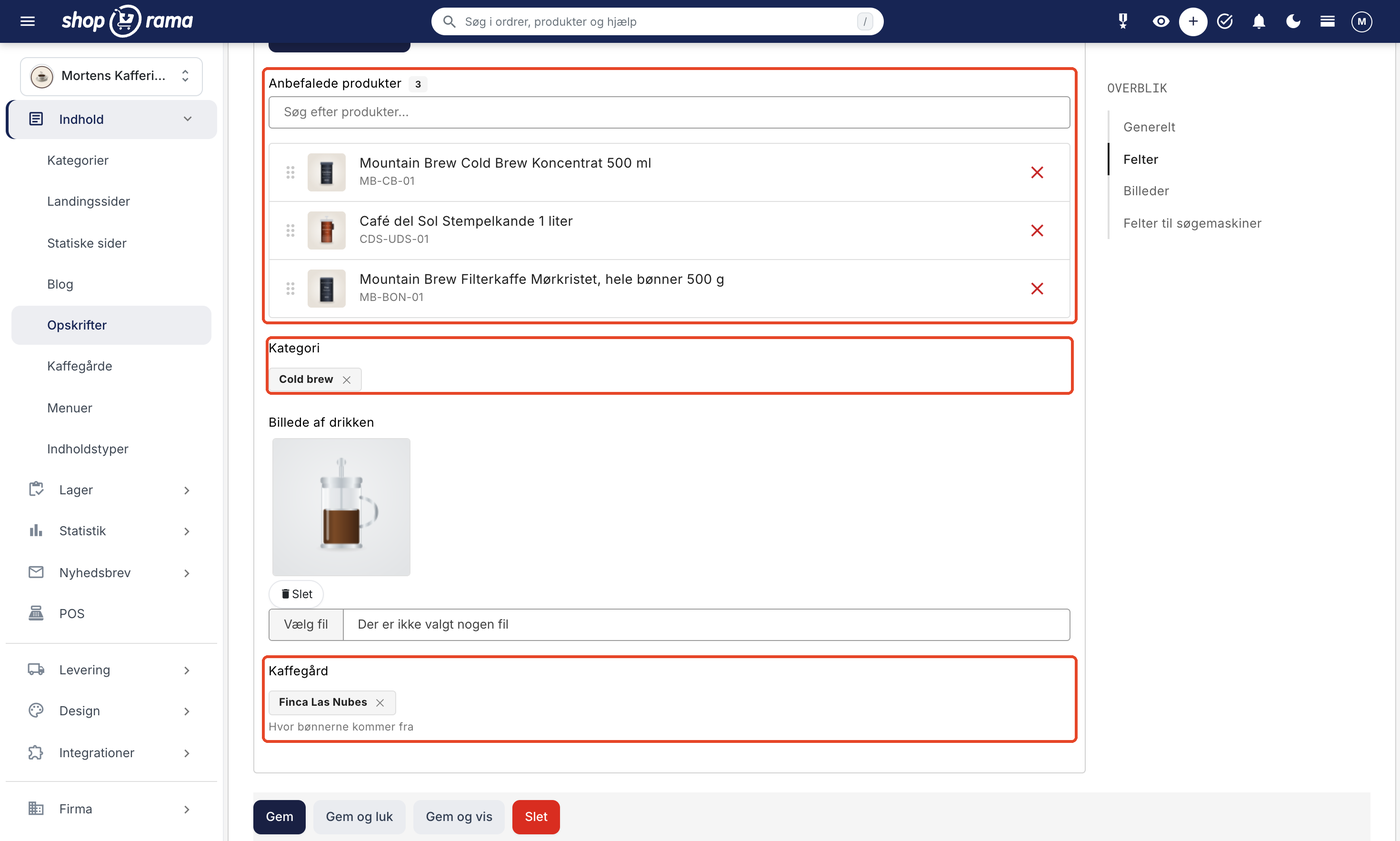
Task: Remove the Finca Las Nubes tag
Action: coord(380,703)
